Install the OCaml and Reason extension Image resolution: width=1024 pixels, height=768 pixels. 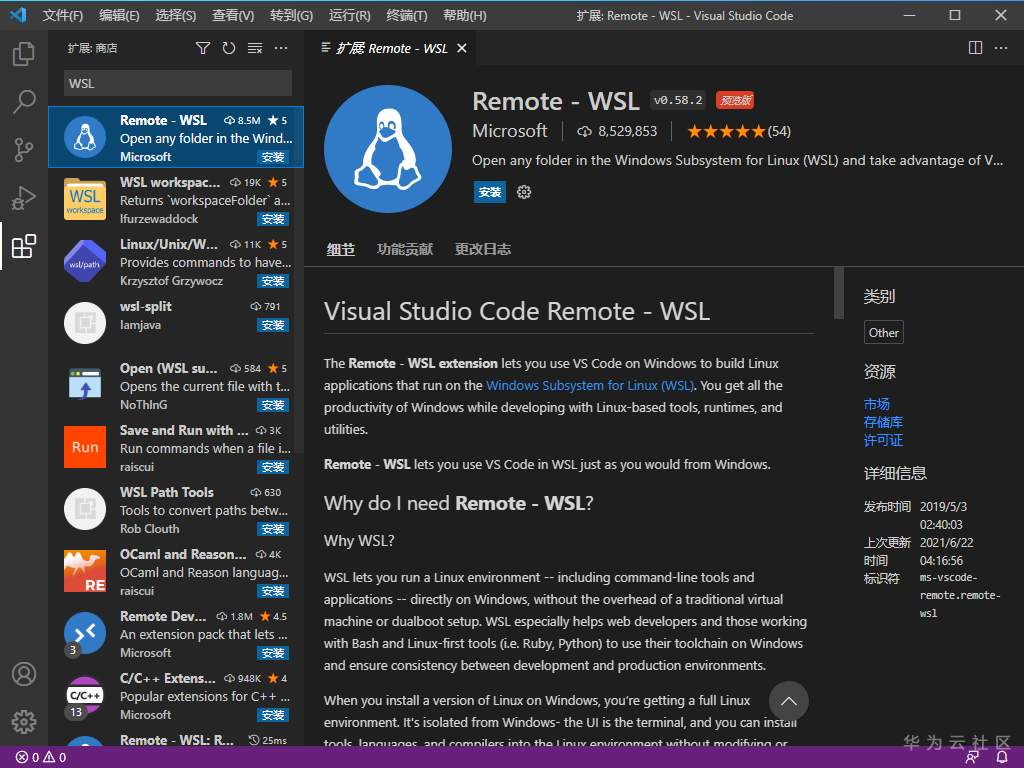[x=273, y=591]
